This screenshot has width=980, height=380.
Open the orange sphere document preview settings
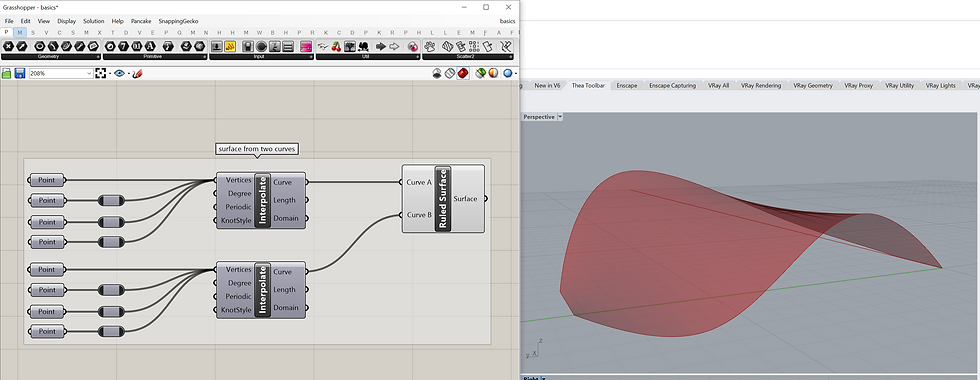click(493, 73)
